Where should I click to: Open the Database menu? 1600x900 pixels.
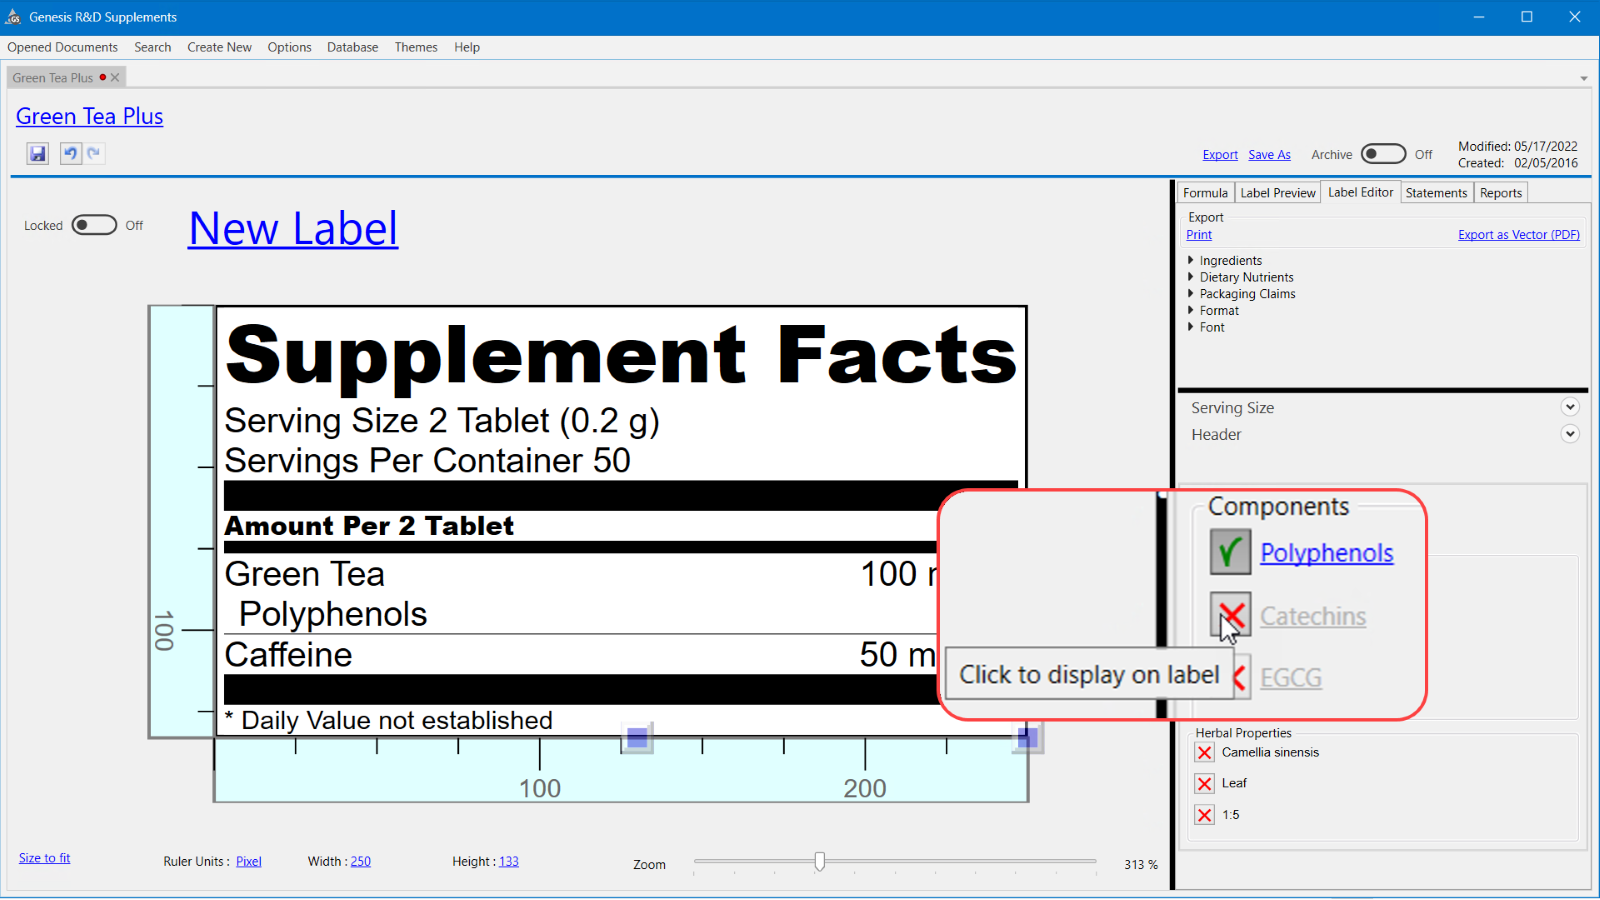353,47
